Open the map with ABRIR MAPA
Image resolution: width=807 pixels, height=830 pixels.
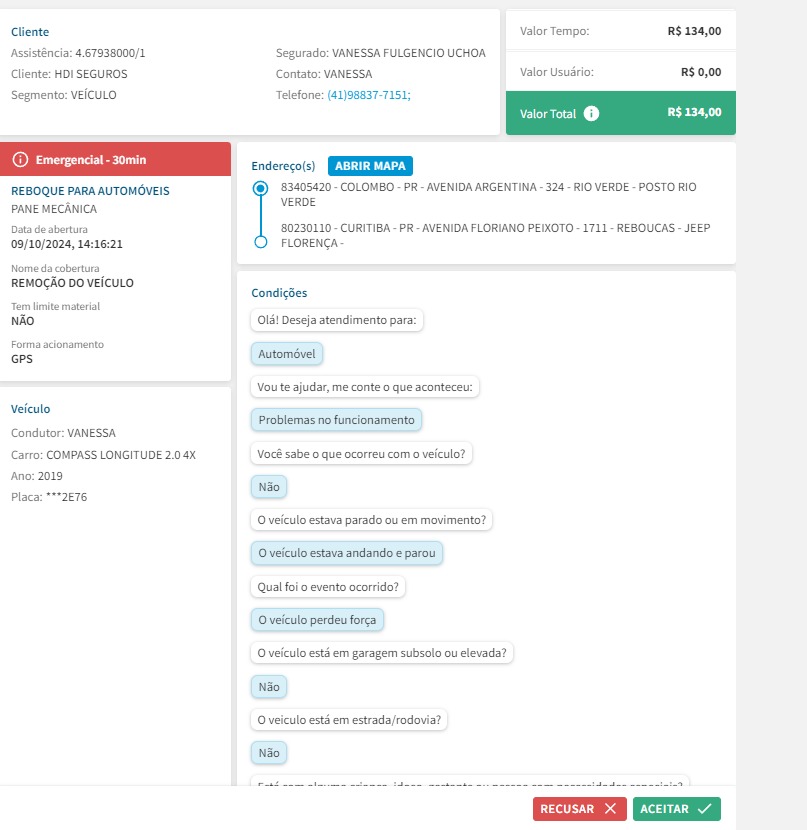tap(370, 166)
